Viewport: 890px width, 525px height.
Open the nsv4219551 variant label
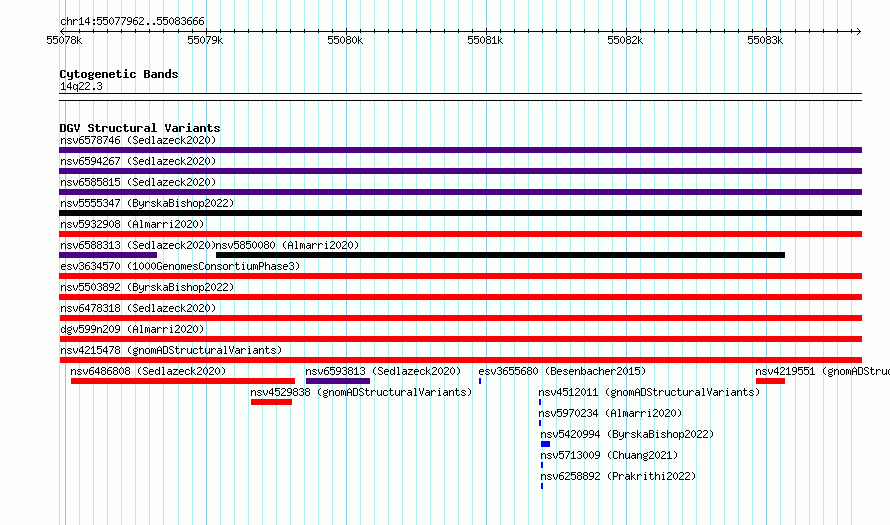pos(822,371)
